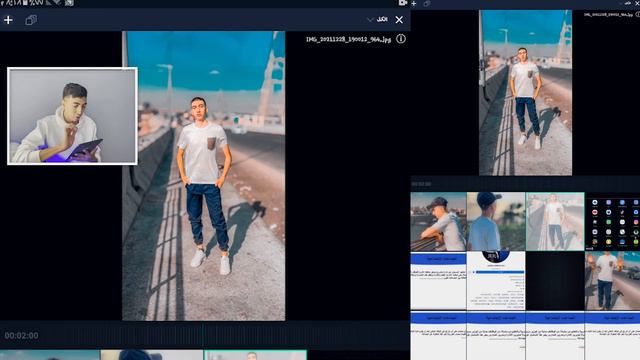This screenshot has height=360, width=640.
Task: Open the dropdown chevron beside the X button
Action: pyautogui.click(x=370, y=20)
